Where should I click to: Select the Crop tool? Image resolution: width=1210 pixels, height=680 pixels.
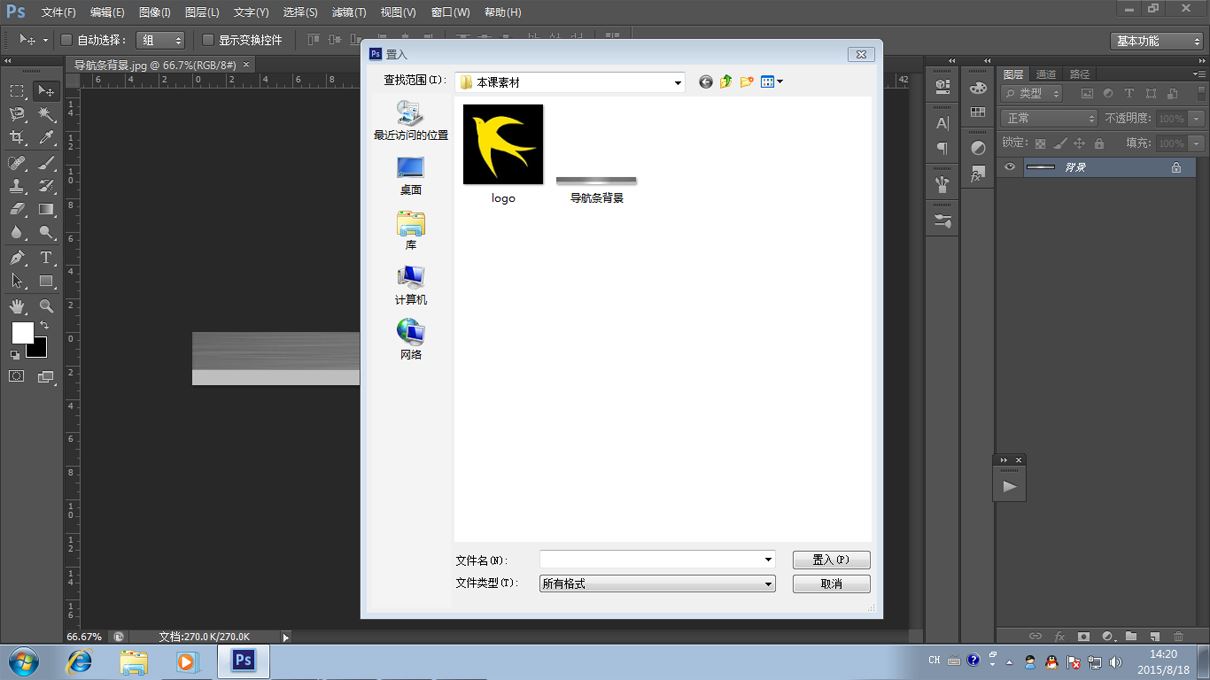point(17,139)
